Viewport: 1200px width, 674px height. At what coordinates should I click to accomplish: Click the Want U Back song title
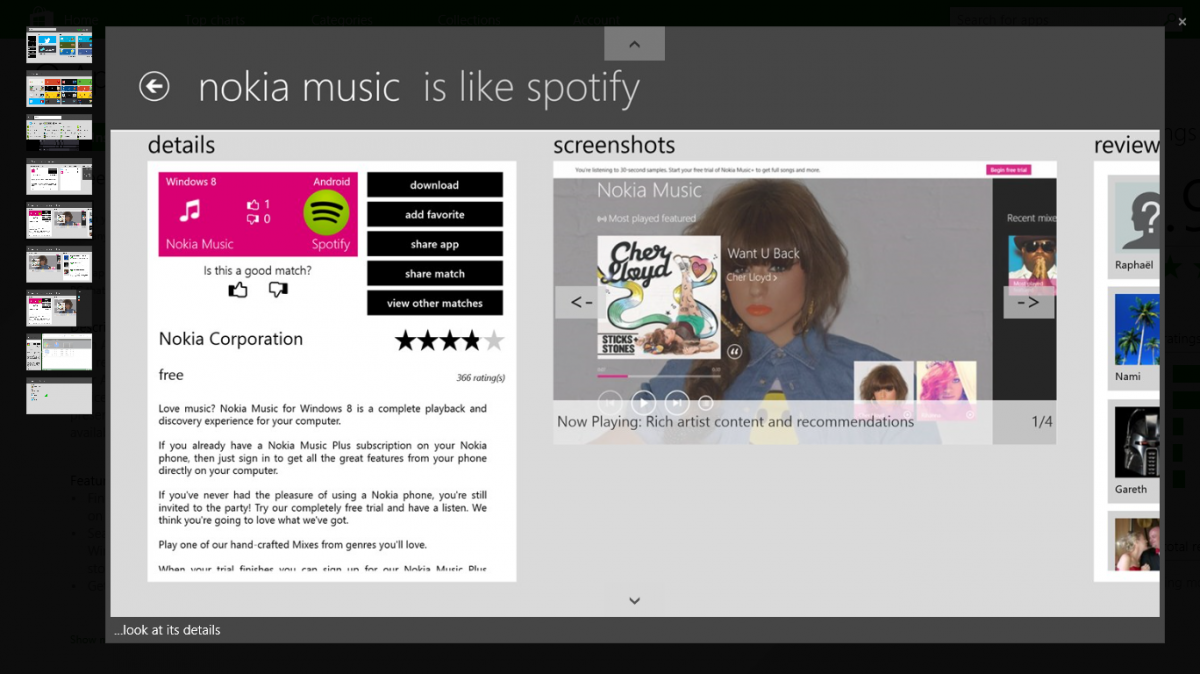click(763, 254)
